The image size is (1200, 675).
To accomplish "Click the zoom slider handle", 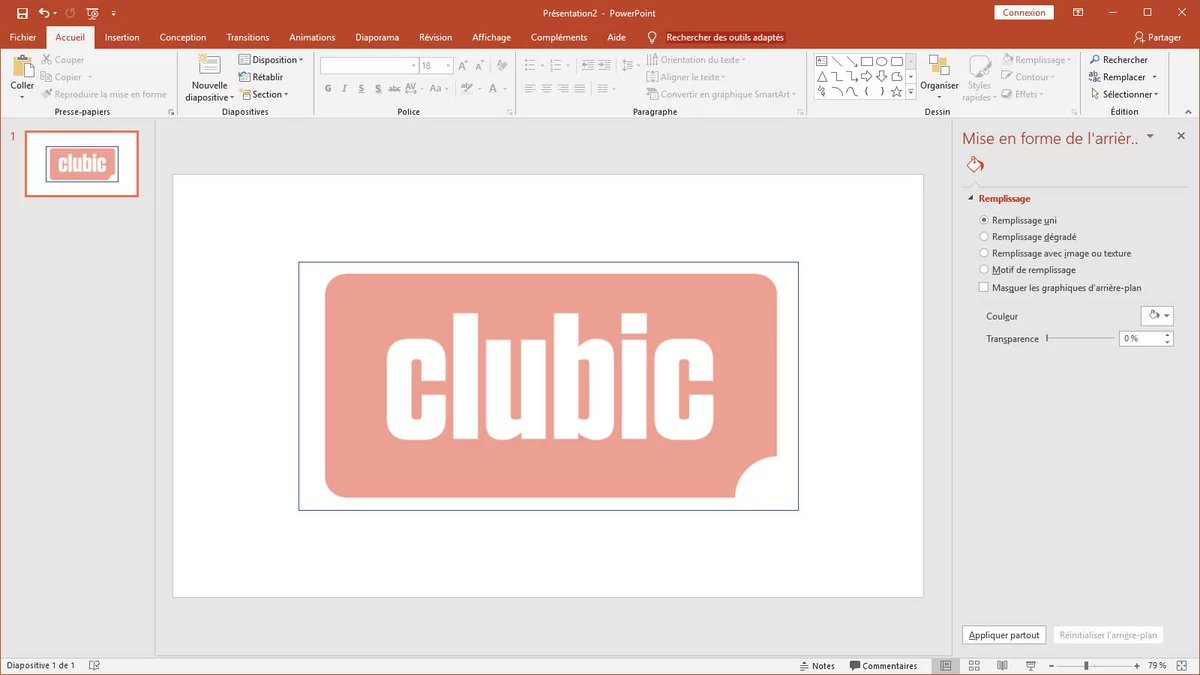I will [1086, 665].
